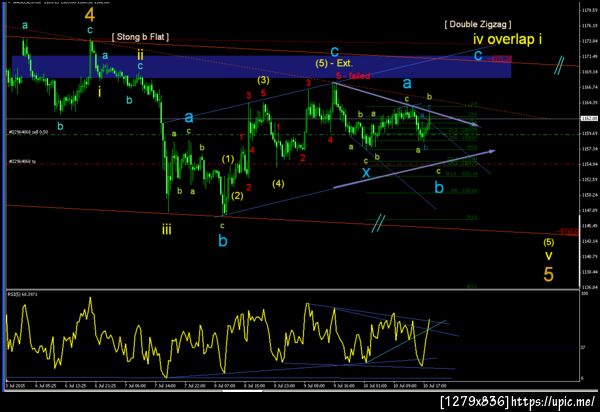Click the yellow '(2)' wave label
The width and height of the screenshot is (600, 412).
click(237, 196)
